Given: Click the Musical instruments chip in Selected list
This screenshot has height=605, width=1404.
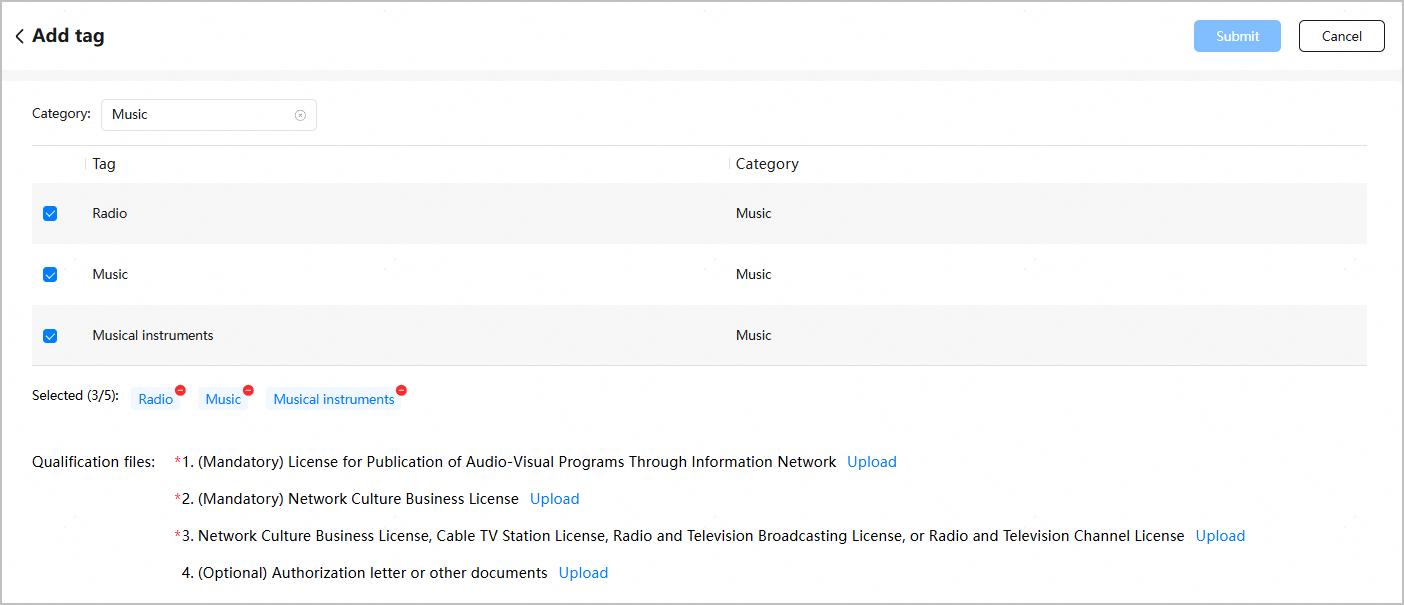Looking at the screenshot, I should point(334,399).
